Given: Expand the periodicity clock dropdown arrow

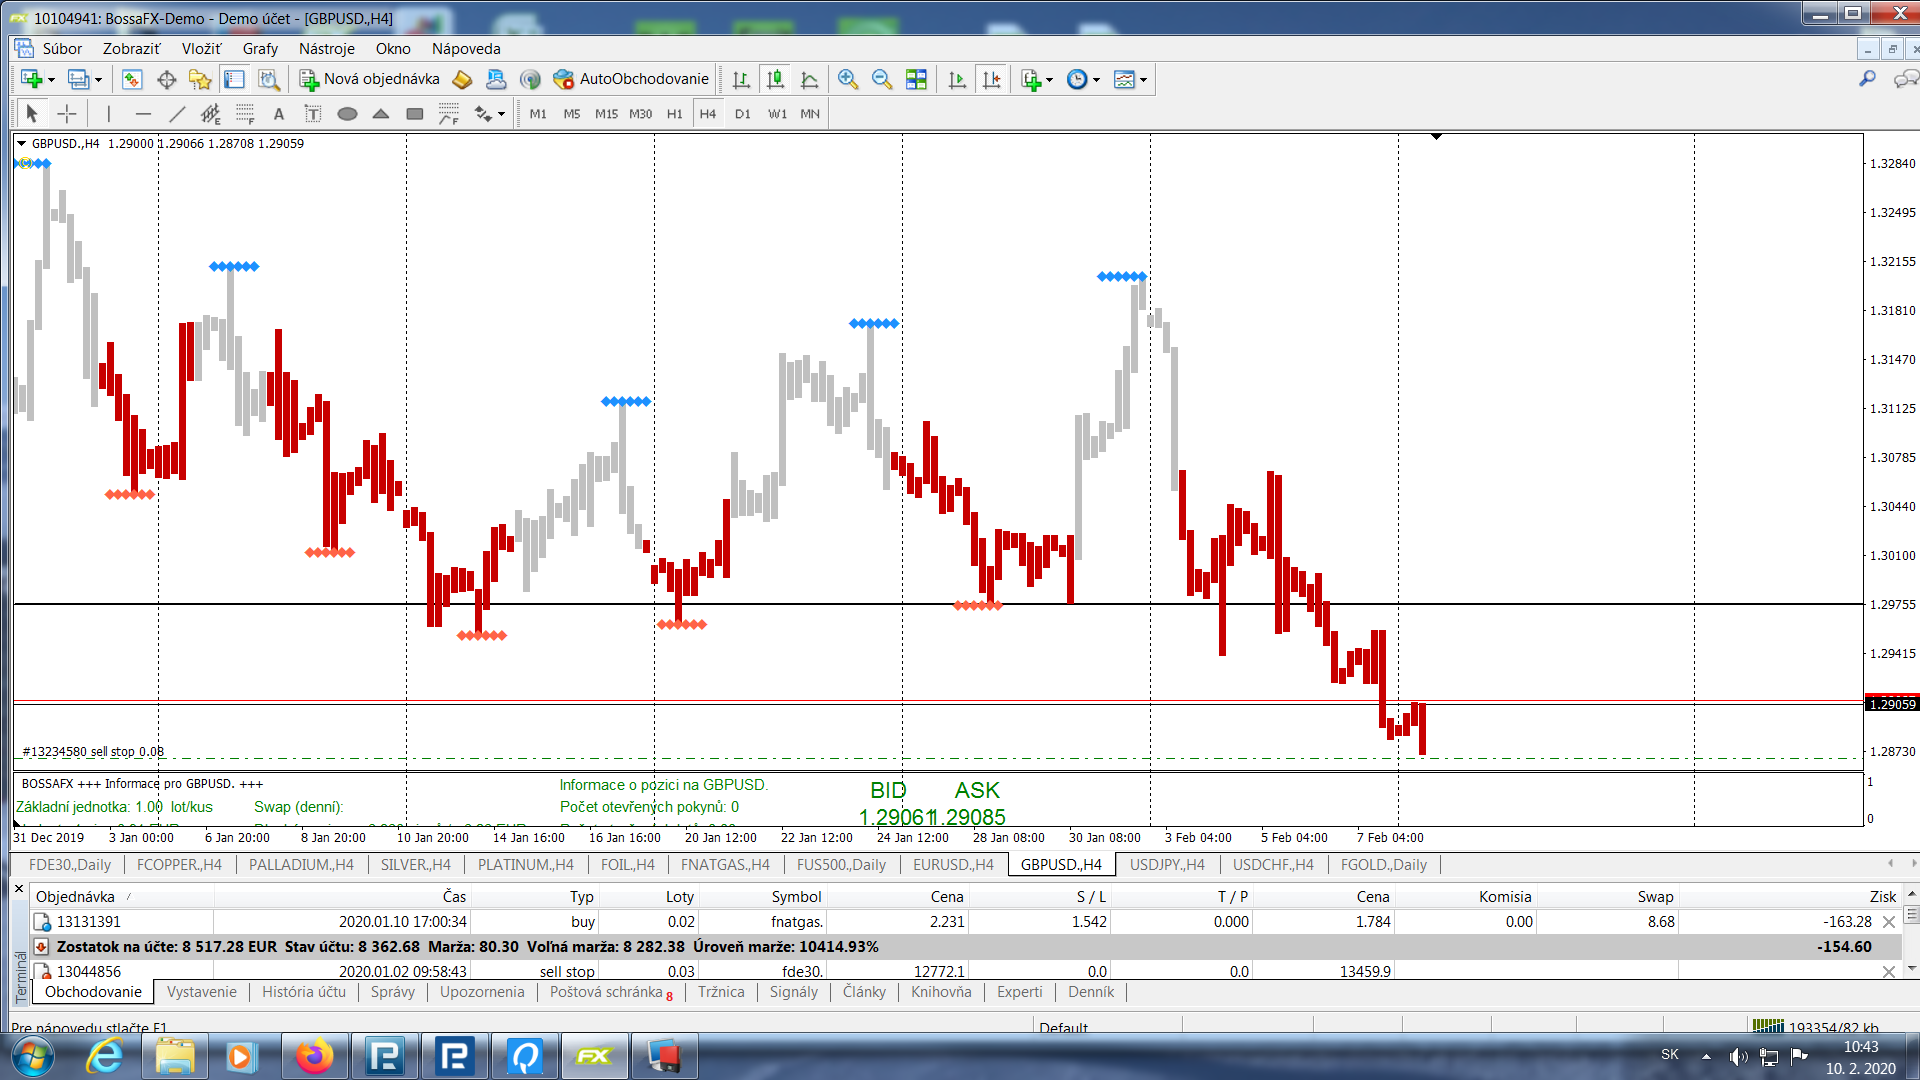Looking at the screenshot, I should [1097, 80].
